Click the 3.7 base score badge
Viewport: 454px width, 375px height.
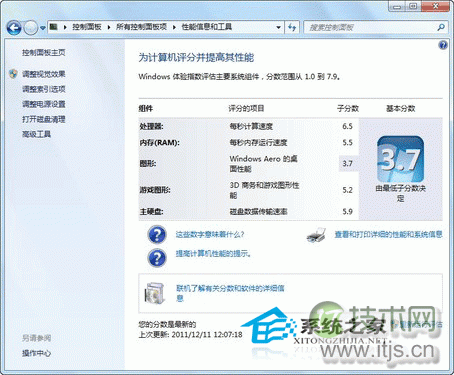point(400,159)
